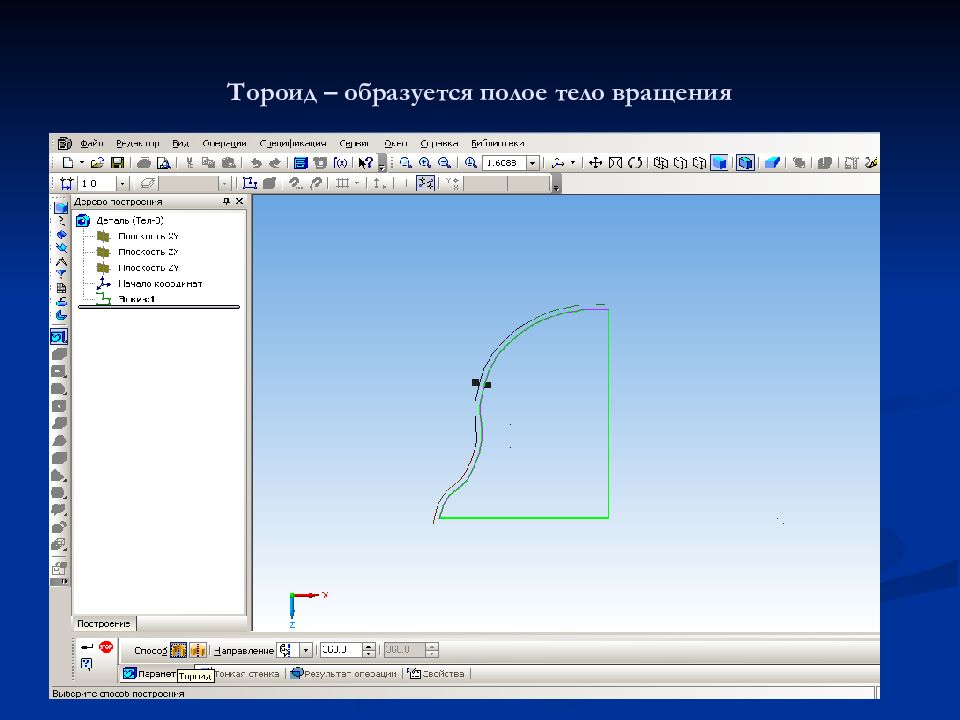Open the Направление direction dropdown
The width and height of the screenshot is (960, 720).
[x=306, y=650]
